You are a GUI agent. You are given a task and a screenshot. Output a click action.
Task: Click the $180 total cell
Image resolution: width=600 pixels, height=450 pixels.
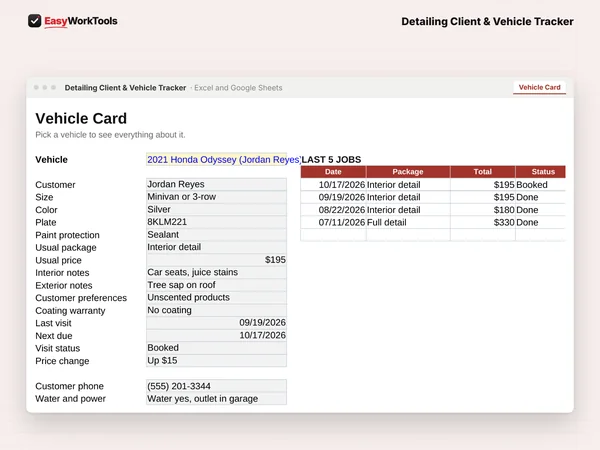point(483,210)
